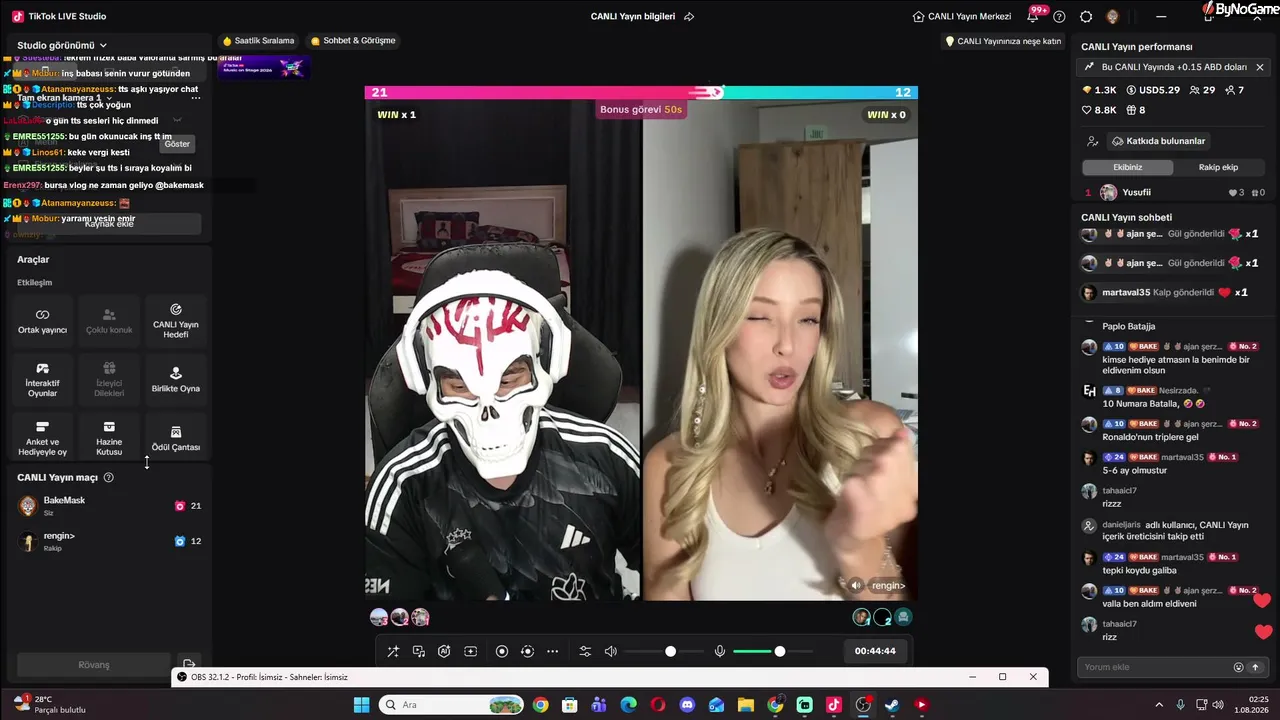The image size is (1280, 720).
Task: Open the Çoklu konuk tool
Action: [x=109, y=321]
